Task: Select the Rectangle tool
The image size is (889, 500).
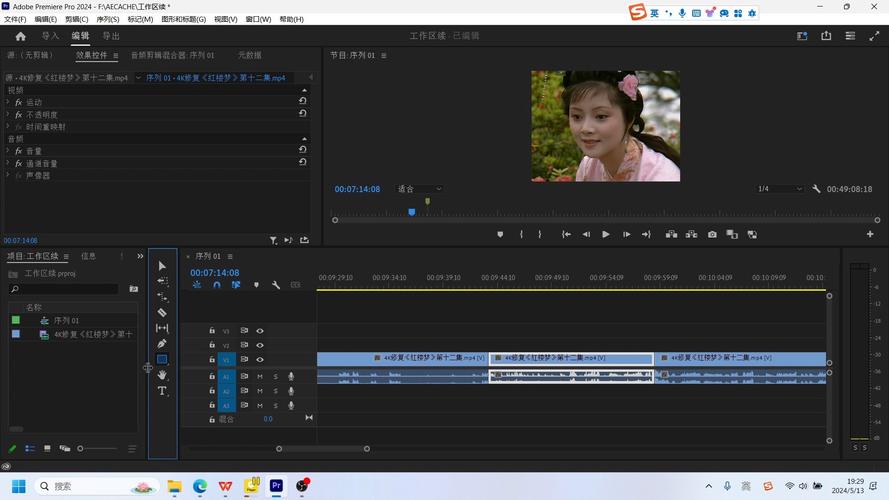Action: (162, 359)
